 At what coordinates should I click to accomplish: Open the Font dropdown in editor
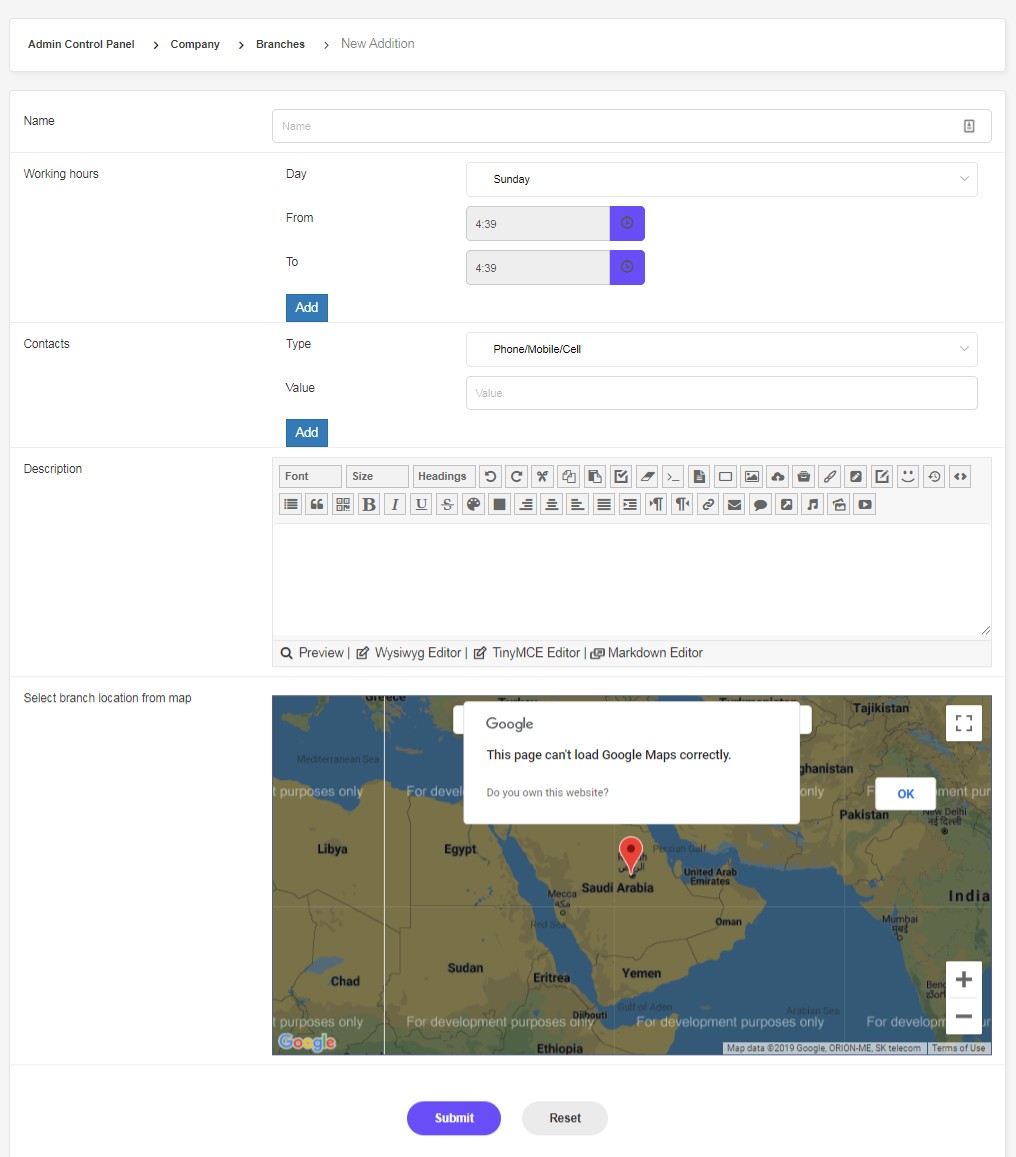[x=311, y=477]
